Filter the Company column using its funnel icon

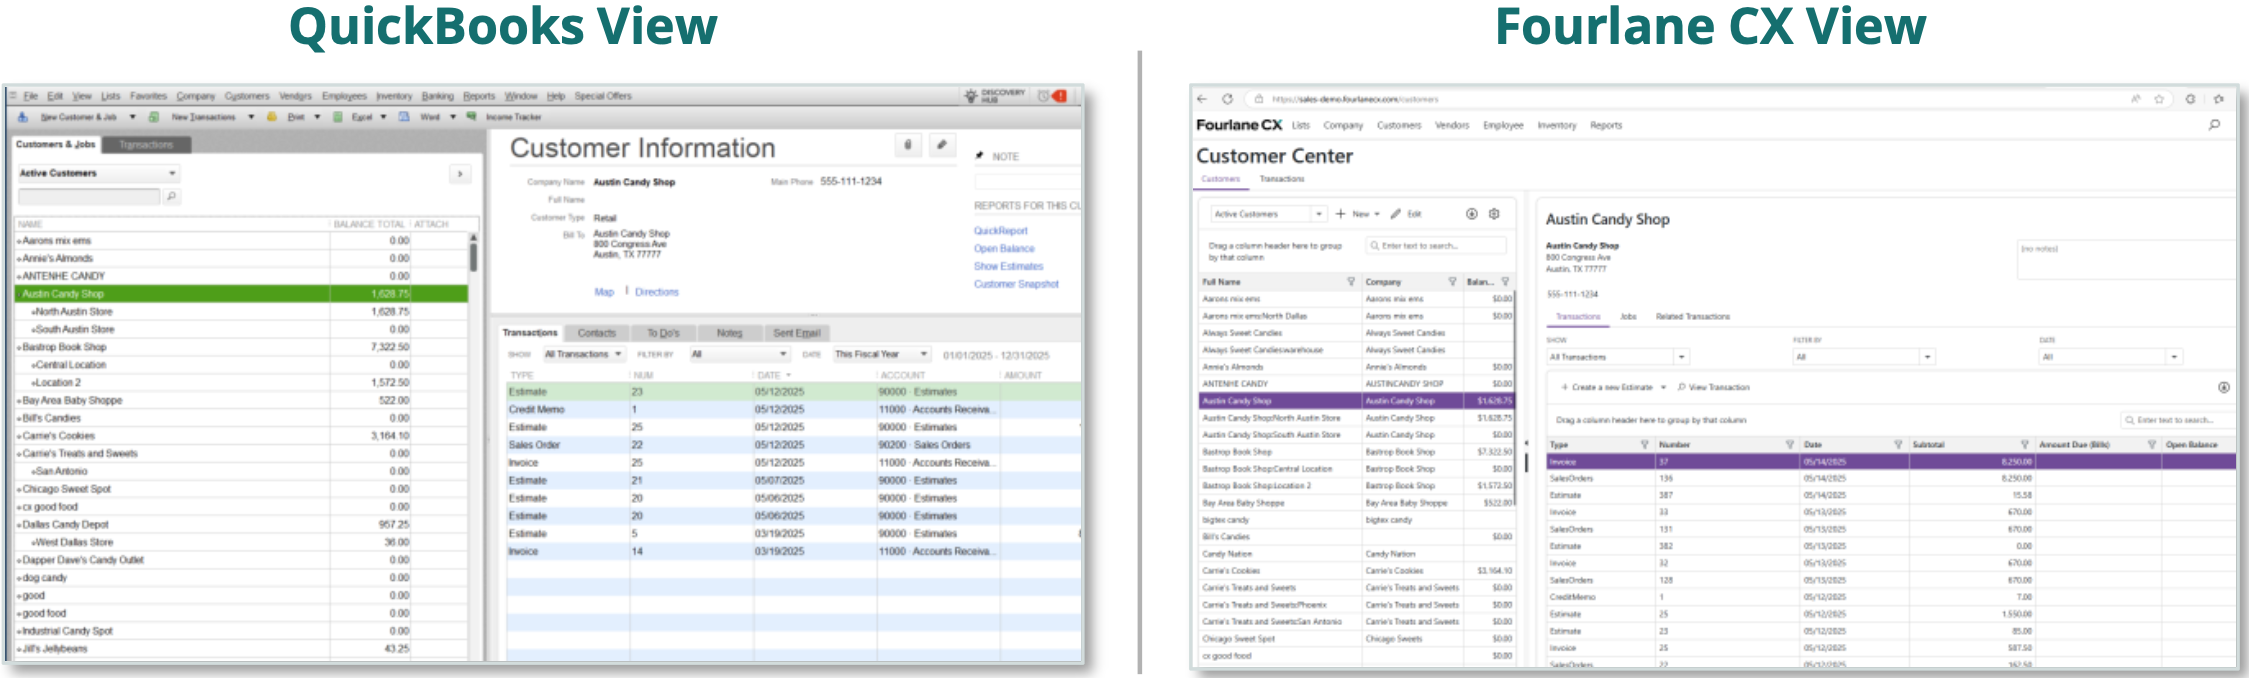[x=1452, y=282]
